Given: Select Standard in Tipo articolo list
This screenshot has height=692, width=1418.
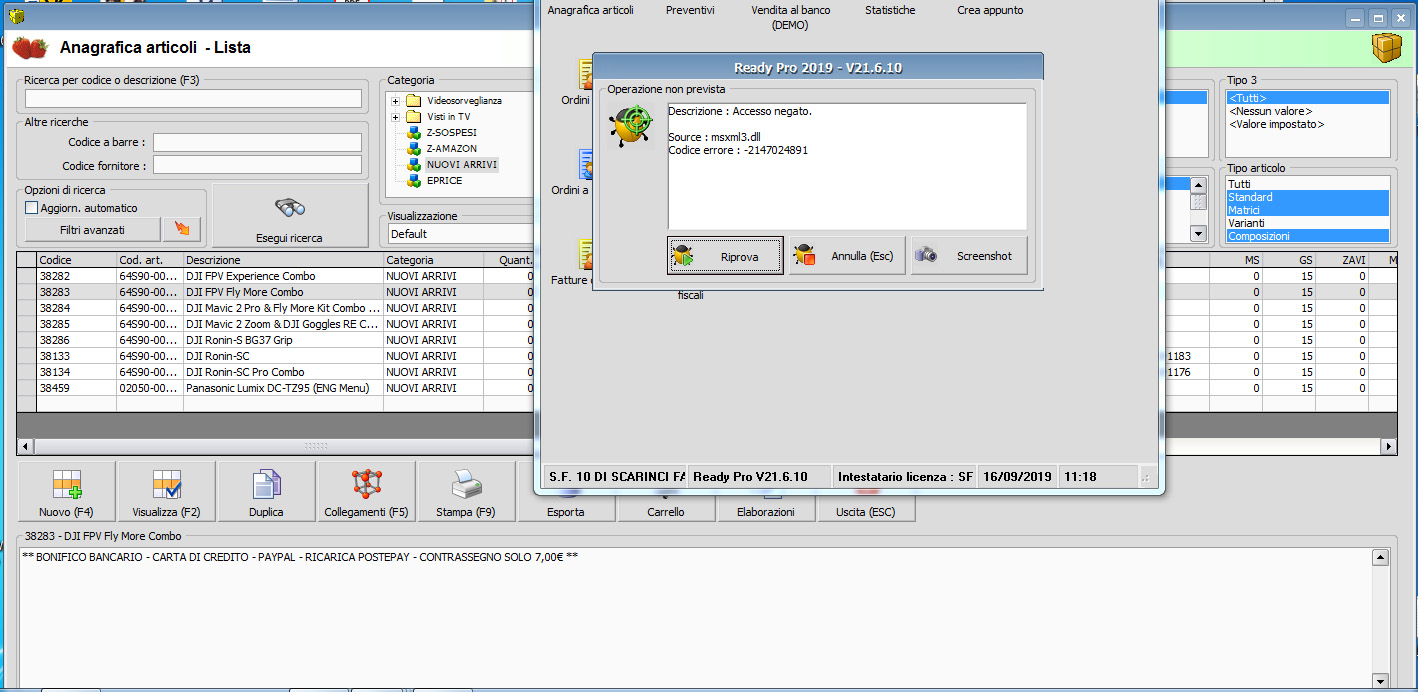Looking at the screenshot, I should tap(1308, 197).
